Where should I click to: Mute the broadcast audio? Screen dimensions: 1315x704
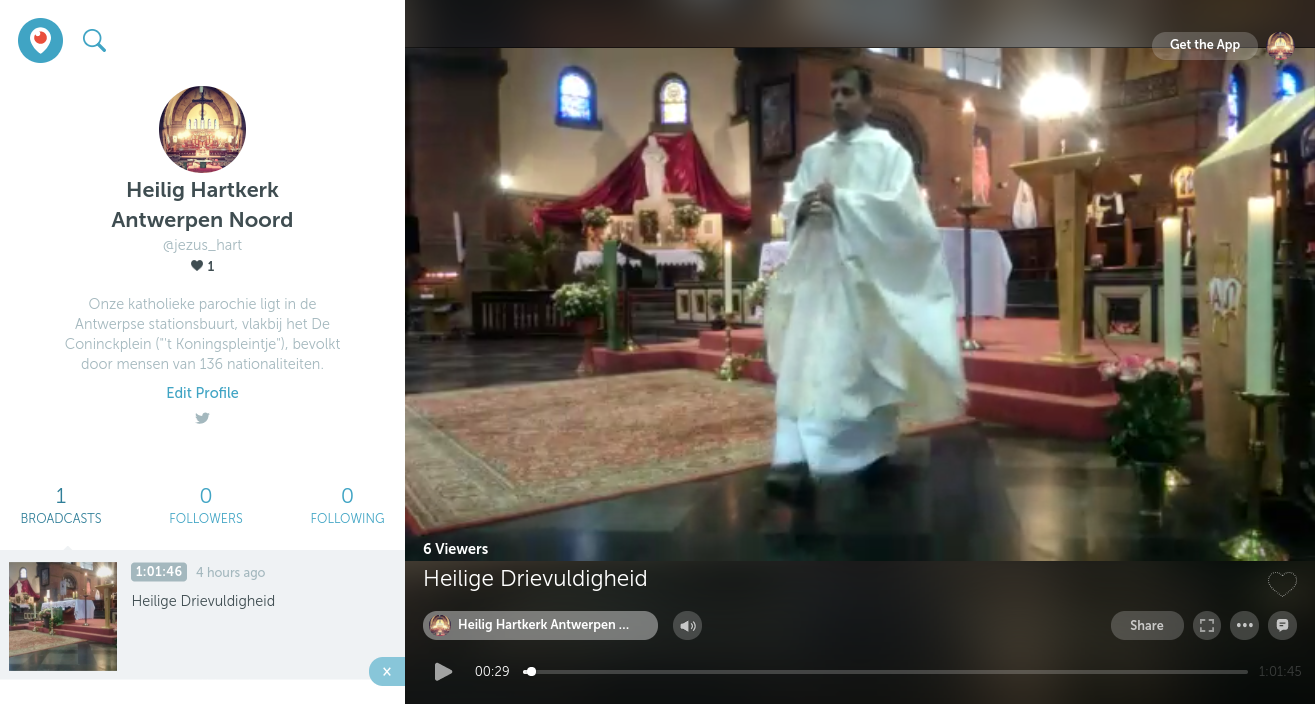pyautogui.click(x=687, y=626)
